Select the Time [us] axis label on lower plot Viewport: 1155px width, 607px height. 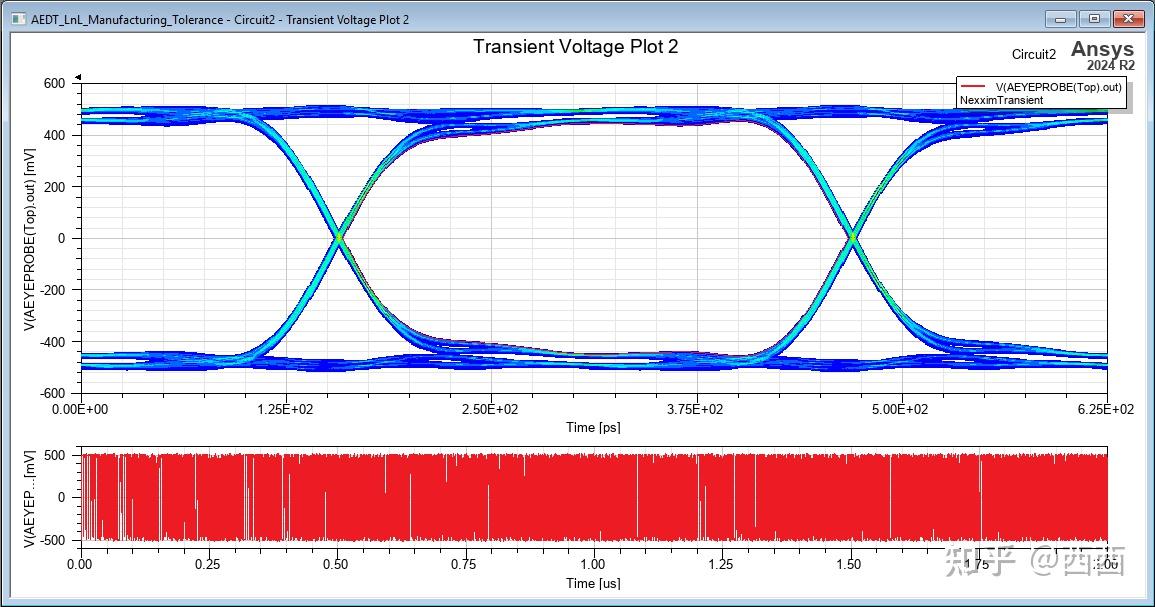tap(592, 584)
